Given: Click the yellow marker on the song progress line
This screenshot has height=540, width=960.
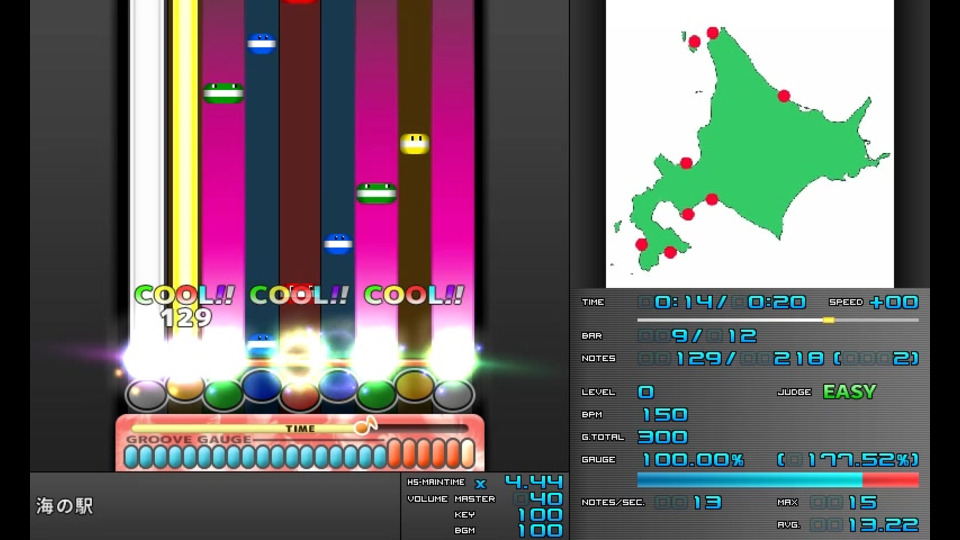Looking at the screenshot, I should (828, 320).
